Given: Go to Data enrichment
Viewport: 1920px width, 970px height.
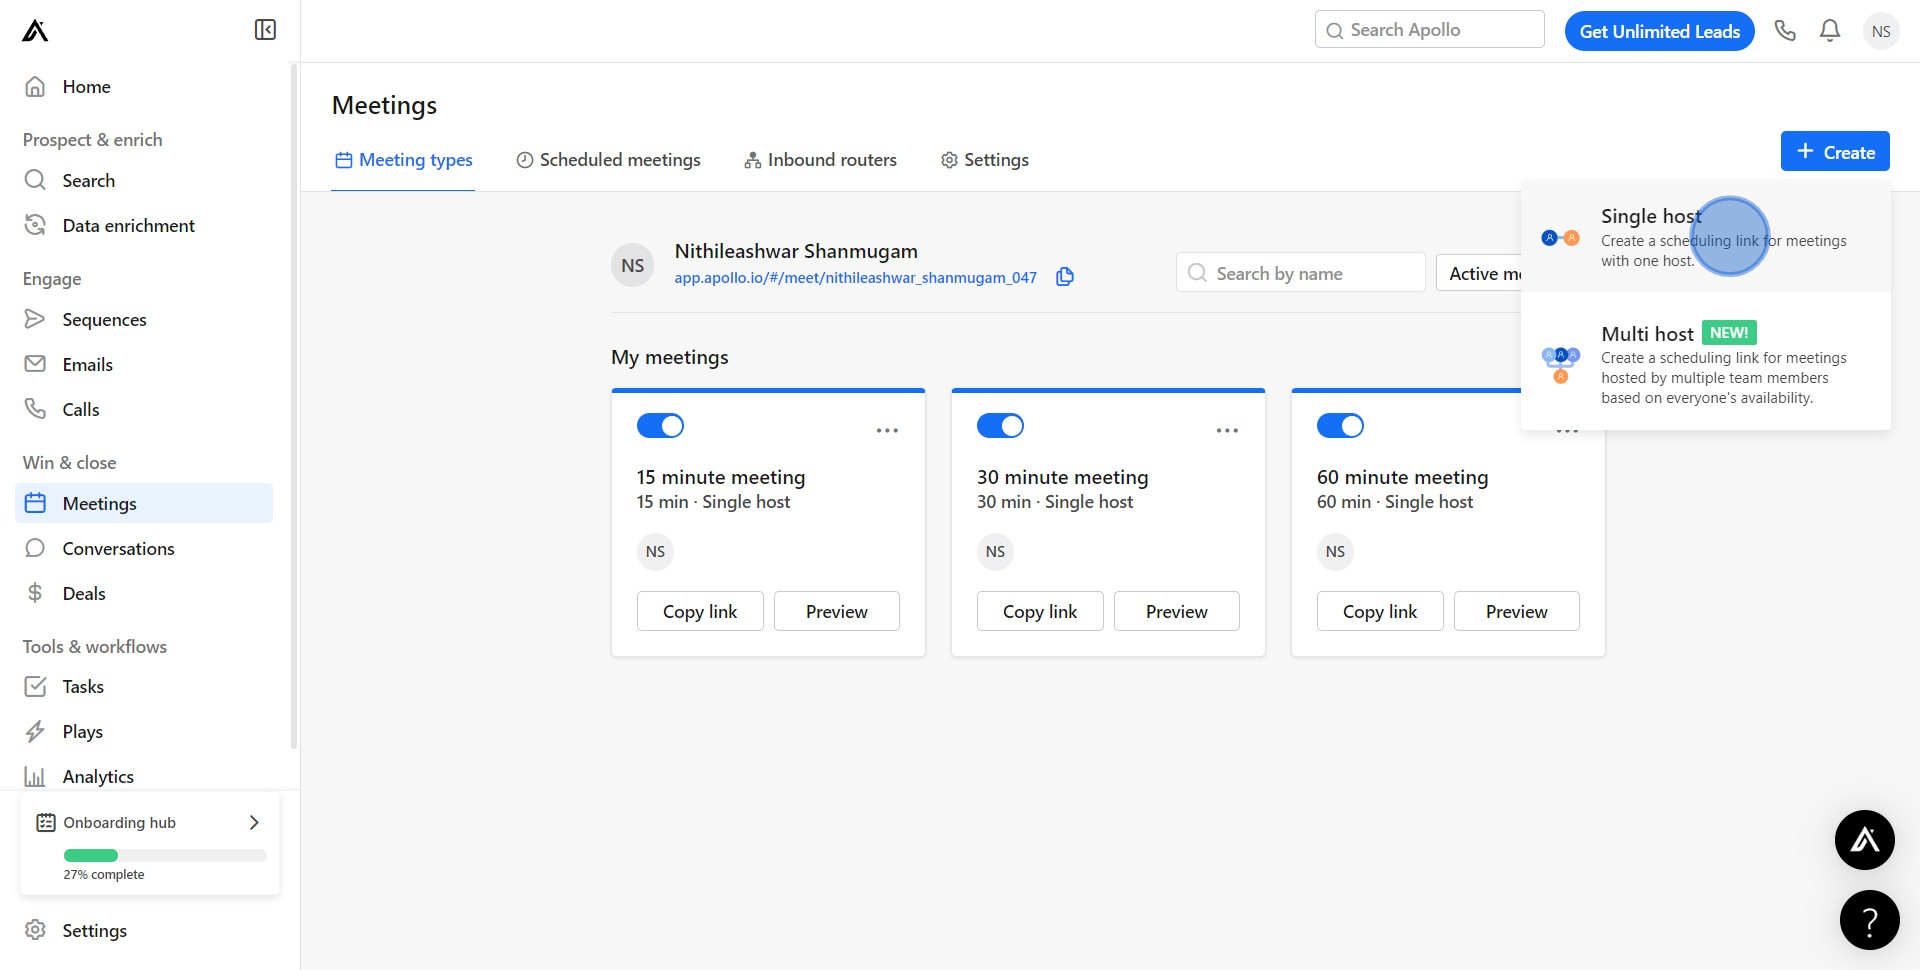Looking at the screenshot, I should coord(144,226).
